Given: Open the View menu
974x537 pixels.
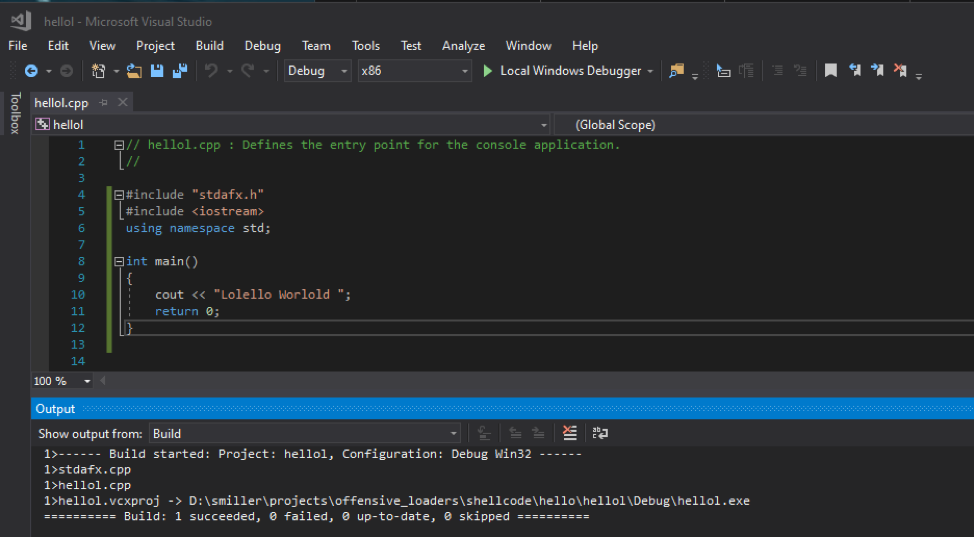Looking at the screenshot, I should [102, 46].
